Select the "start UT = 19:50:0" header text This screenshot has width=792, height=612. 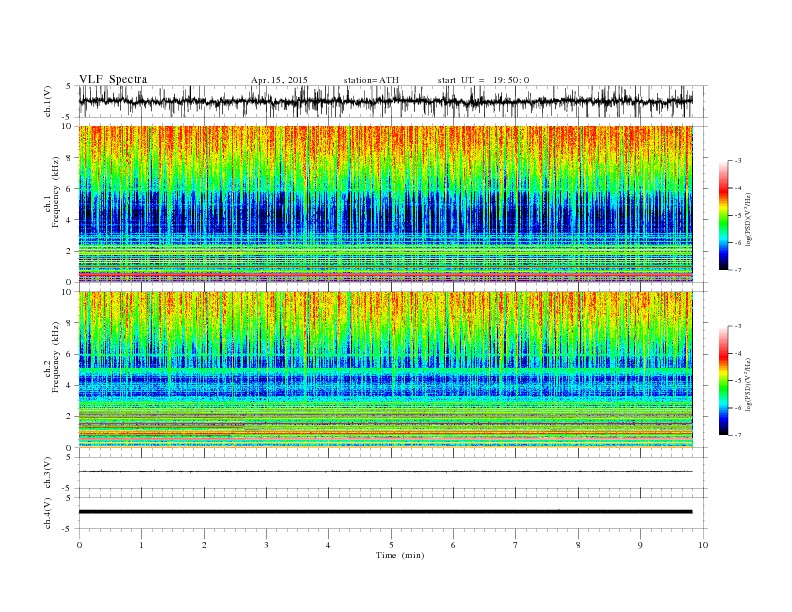(x=483, y=80)
